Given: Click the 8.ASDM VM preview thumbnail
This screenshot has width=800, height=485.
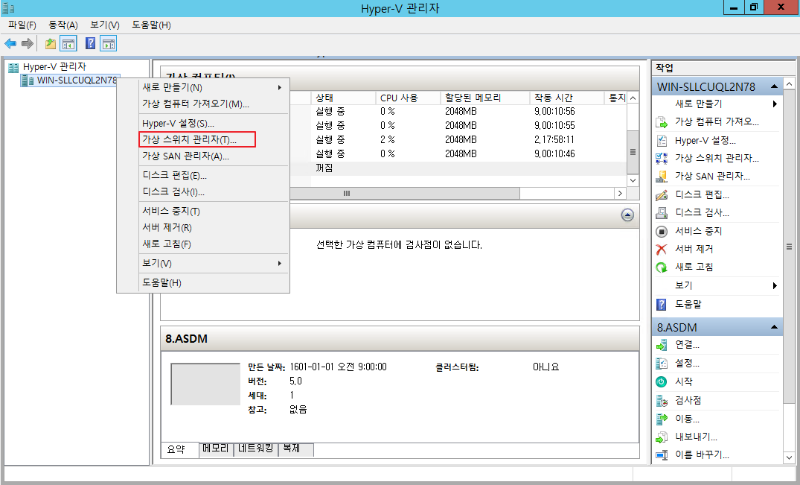Looking at the screenshot, I should 205,384.
